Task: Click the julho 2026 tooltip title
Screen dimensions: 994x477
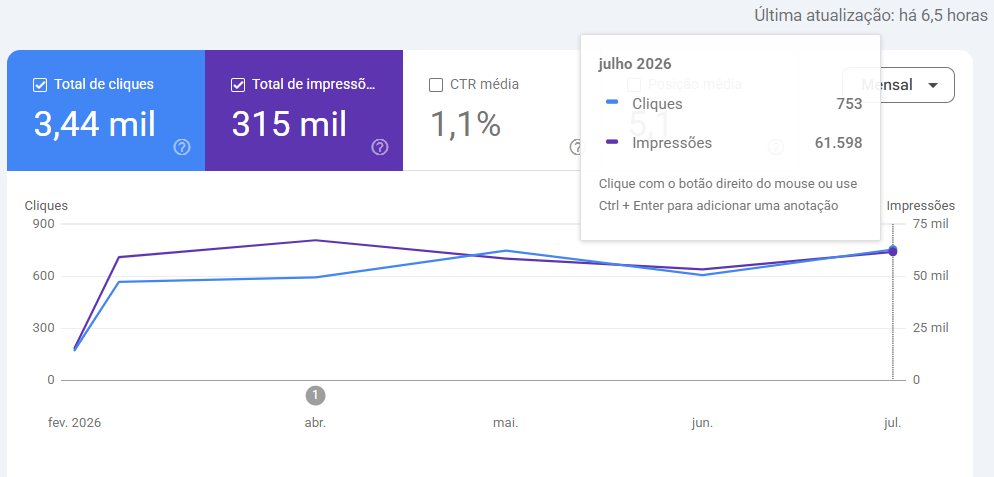Action: coord(635,64)
